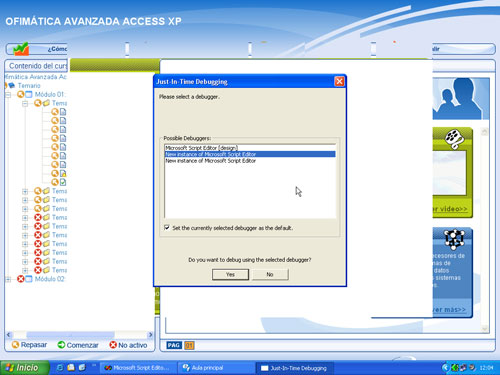Click the red 'No activo' legend icon
Image resolution: width=500 pixels, height=375 pixels.
click(x=113, y=345)
